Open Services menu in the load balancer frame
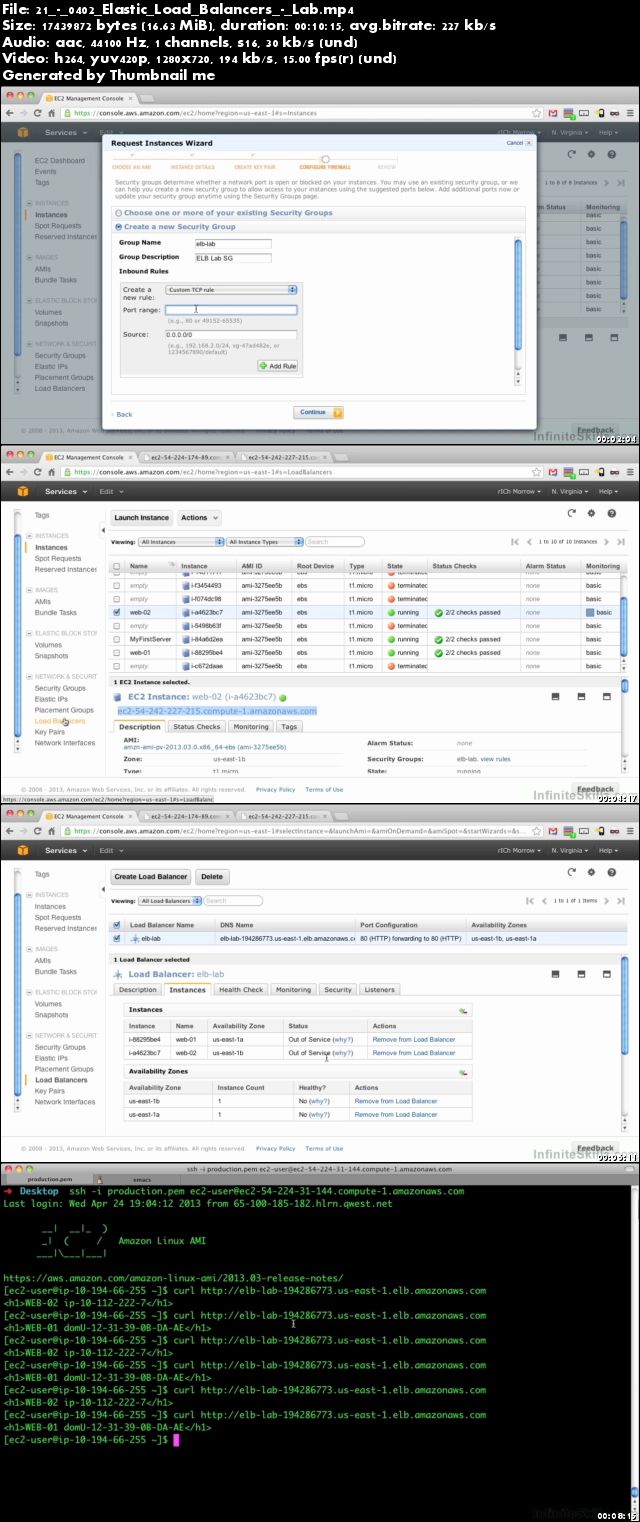 [x=64, y=850]
